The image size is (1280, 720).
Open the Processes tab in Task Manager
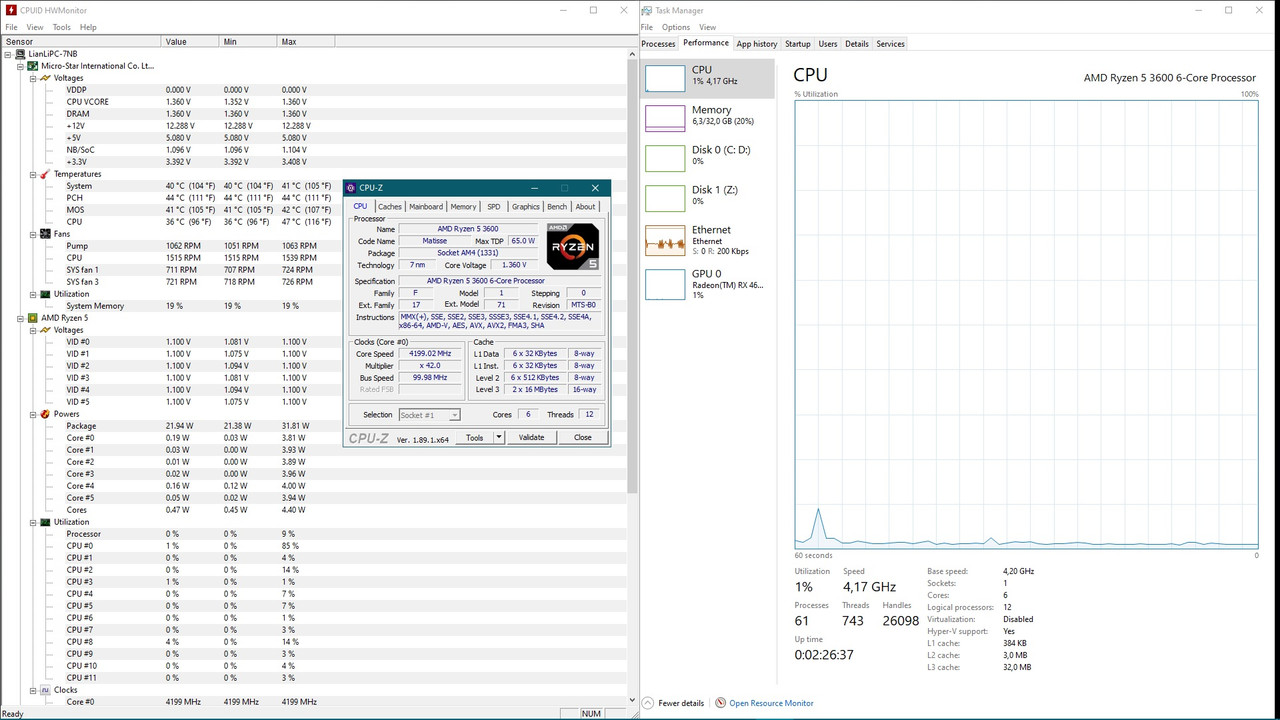pyautogui.click(x=658, y=44)
